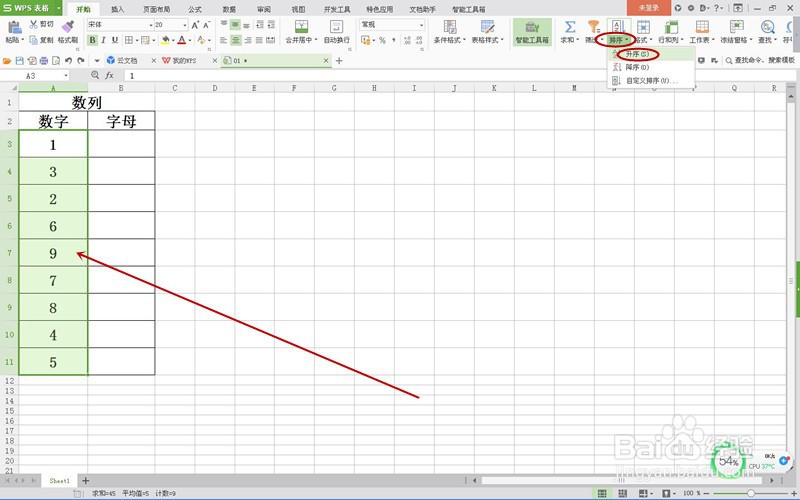Click the align right icon

pyautogui.click(x=247, y=40)
